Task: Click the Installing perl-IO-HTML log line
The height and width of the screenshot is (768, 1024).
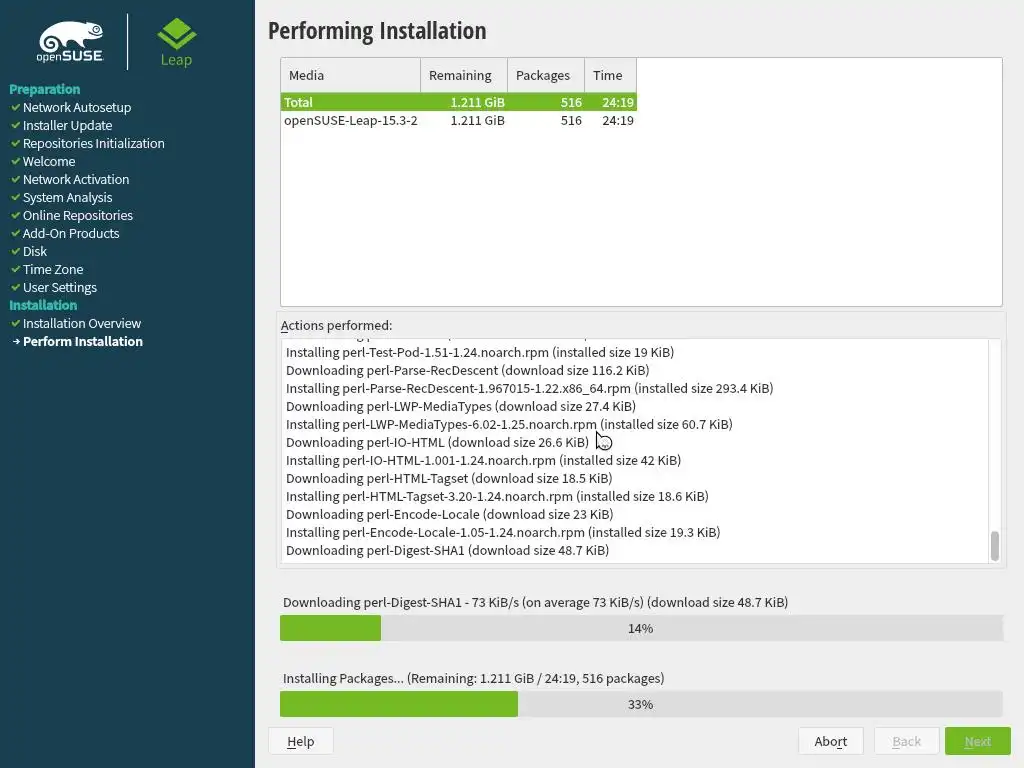Action: point(483,460)
